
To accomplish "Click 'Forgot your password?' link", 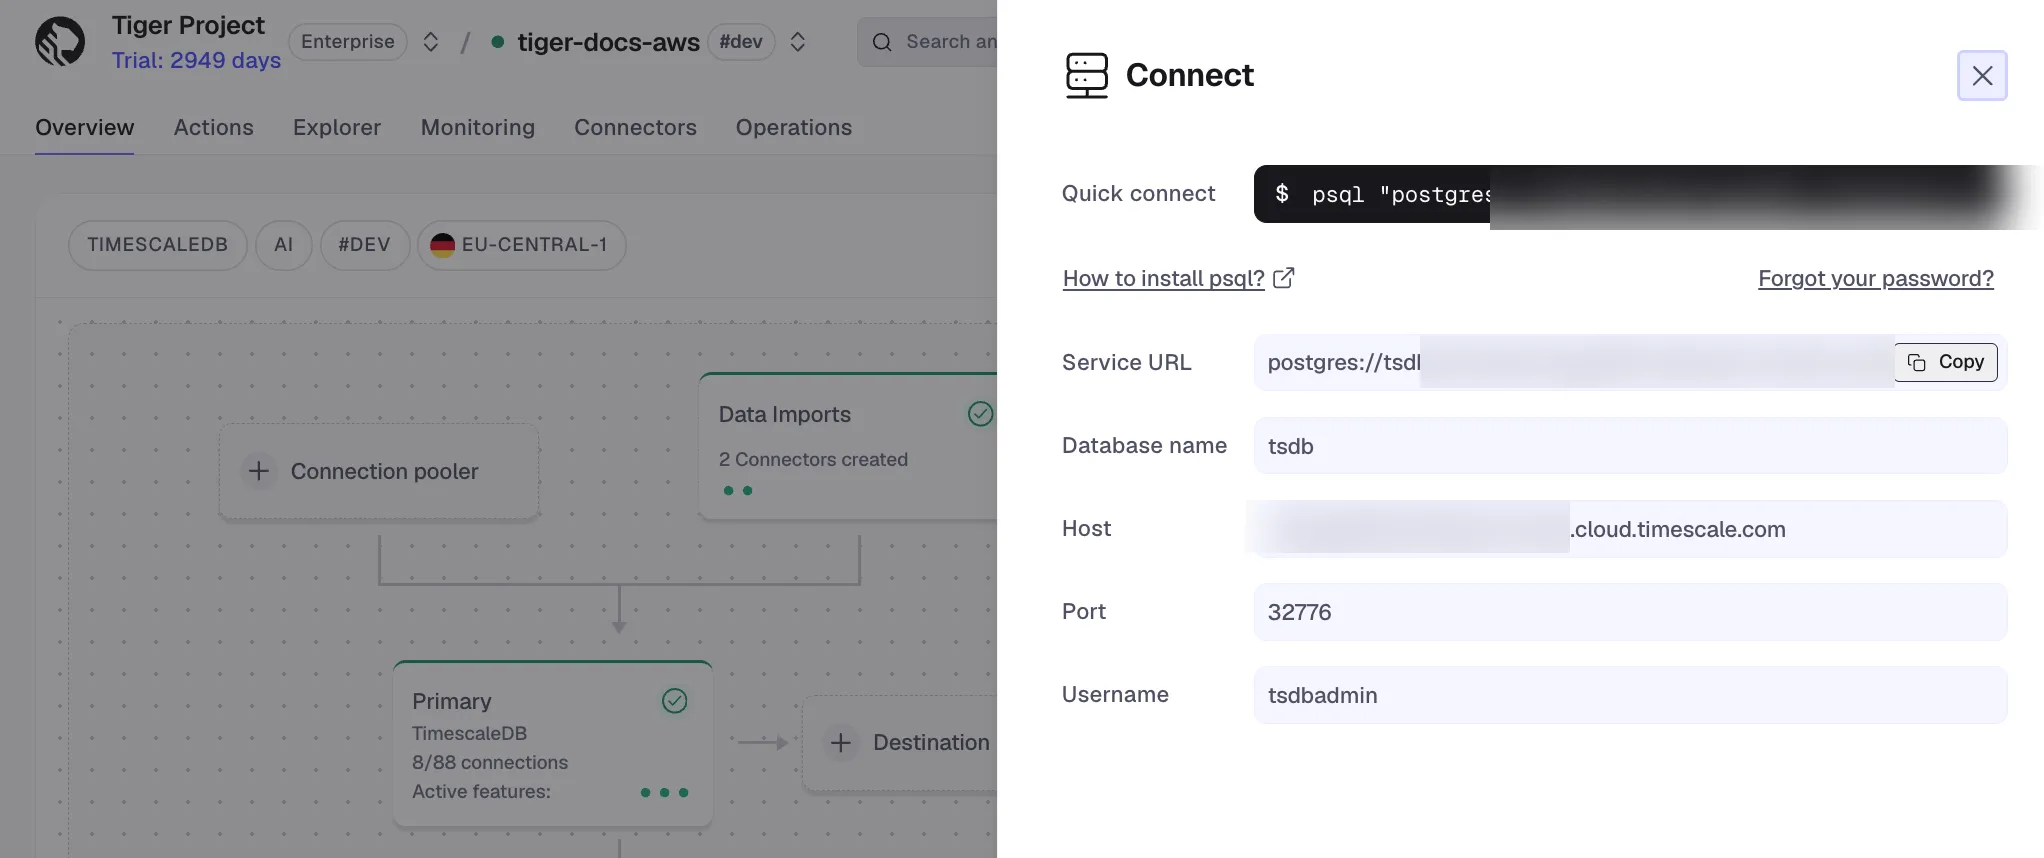I will pyautogui.click(x=1876, y=278).
